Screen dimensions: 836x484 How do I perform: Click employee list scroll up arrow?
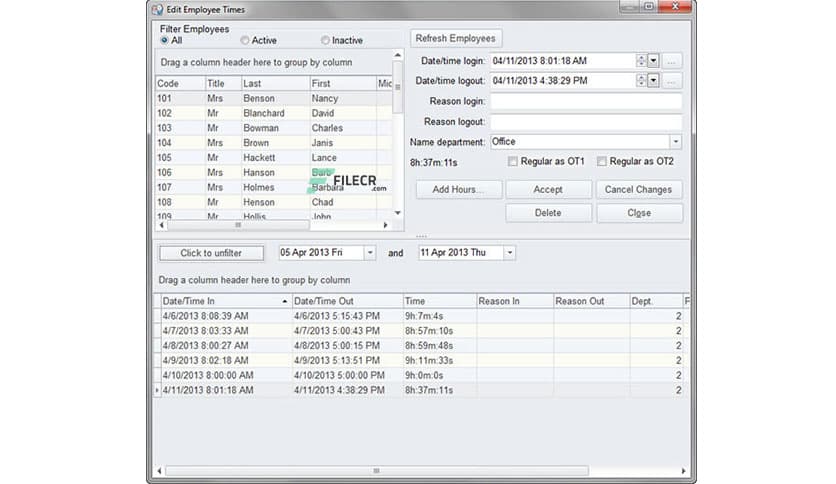pyautogui.click(x=398, y=55)
